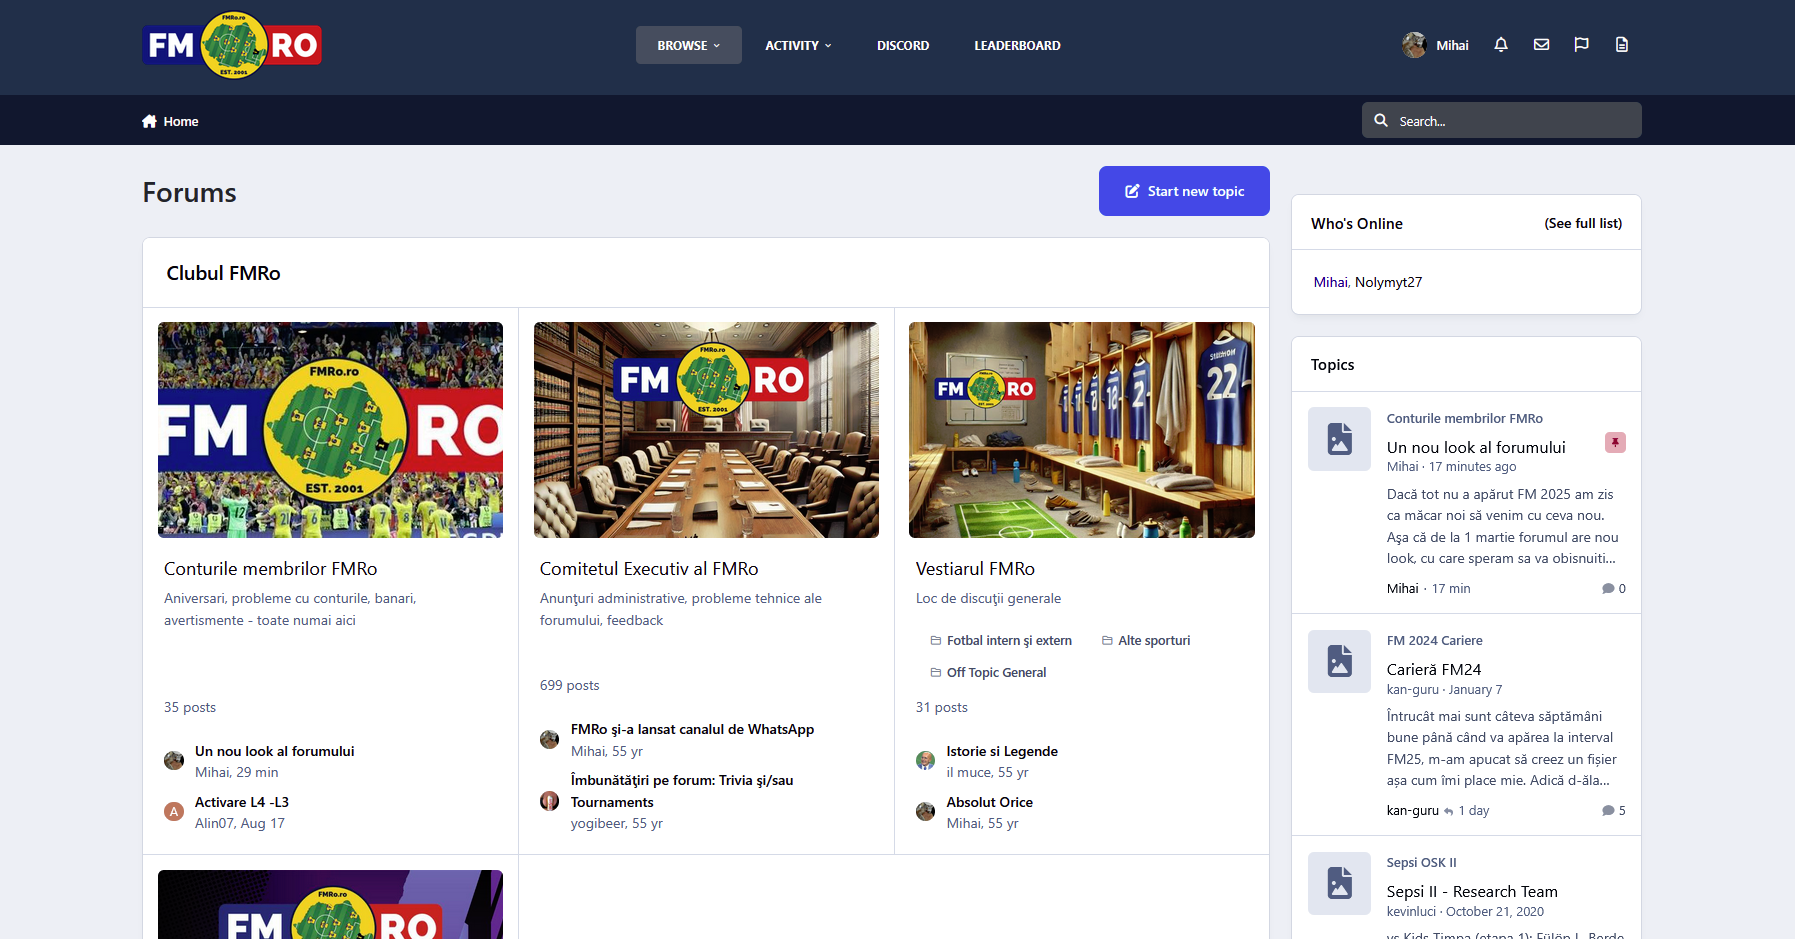Click the Cariera FM24 topic image icon
The image size is (1795, 939).
pyautogui.click(x=1339, y=661)
